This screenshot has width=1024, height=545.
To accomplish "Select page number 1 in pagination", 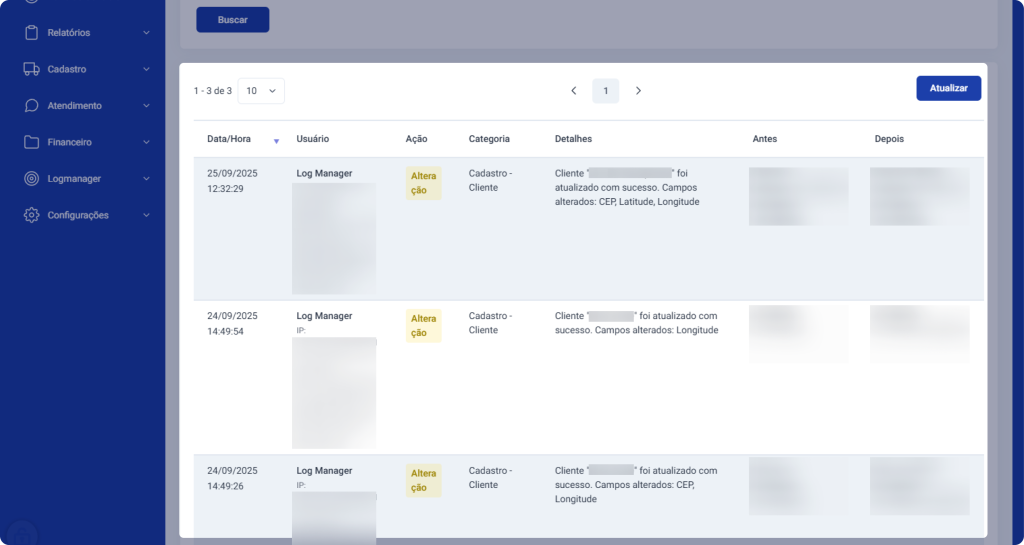I will (605, 91).
